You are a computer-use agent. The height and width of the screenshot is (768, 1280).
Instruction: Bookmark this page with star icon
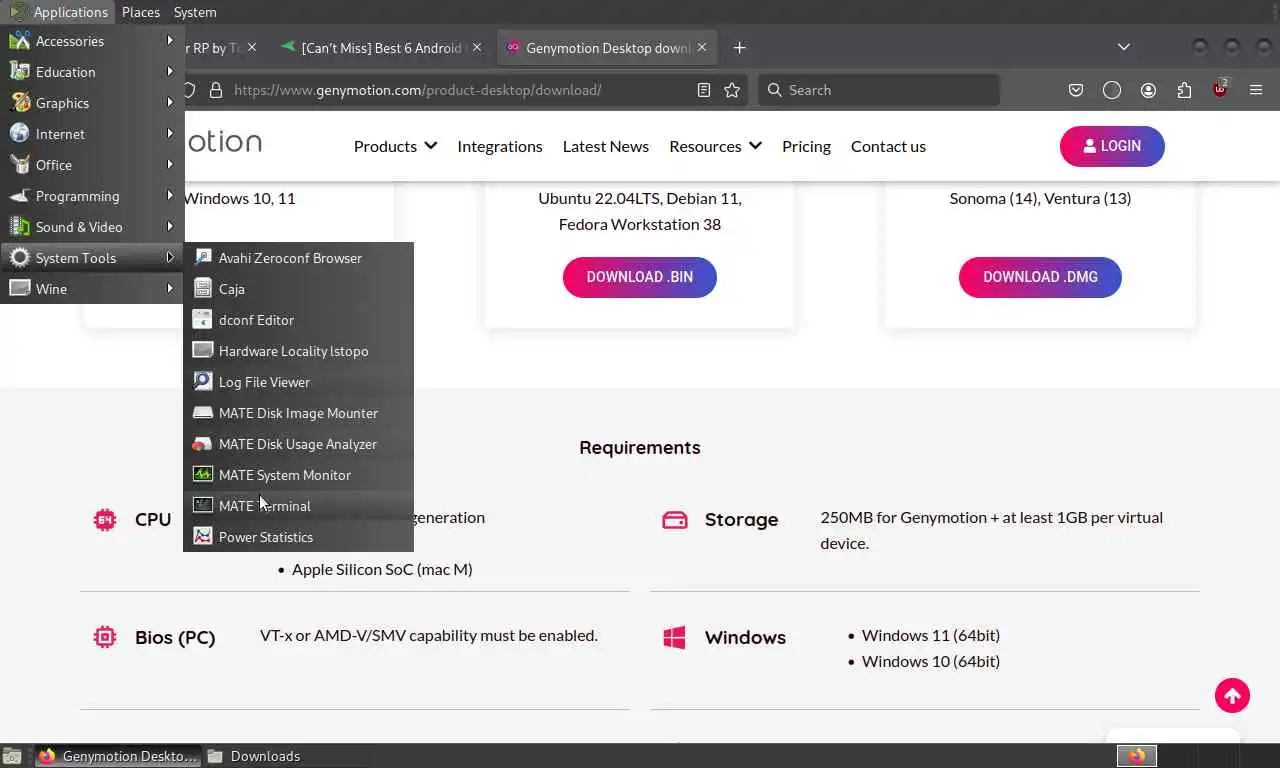click(732, 90)
